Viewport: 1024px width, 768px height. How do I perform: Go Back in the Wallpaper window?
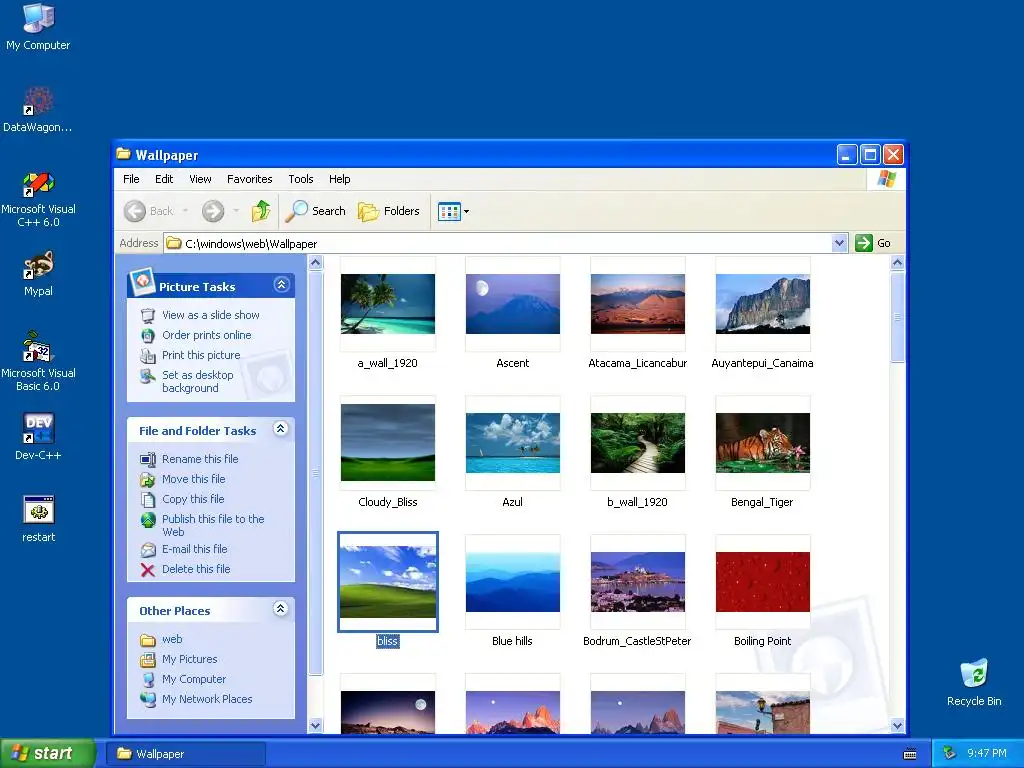(150, 211)
